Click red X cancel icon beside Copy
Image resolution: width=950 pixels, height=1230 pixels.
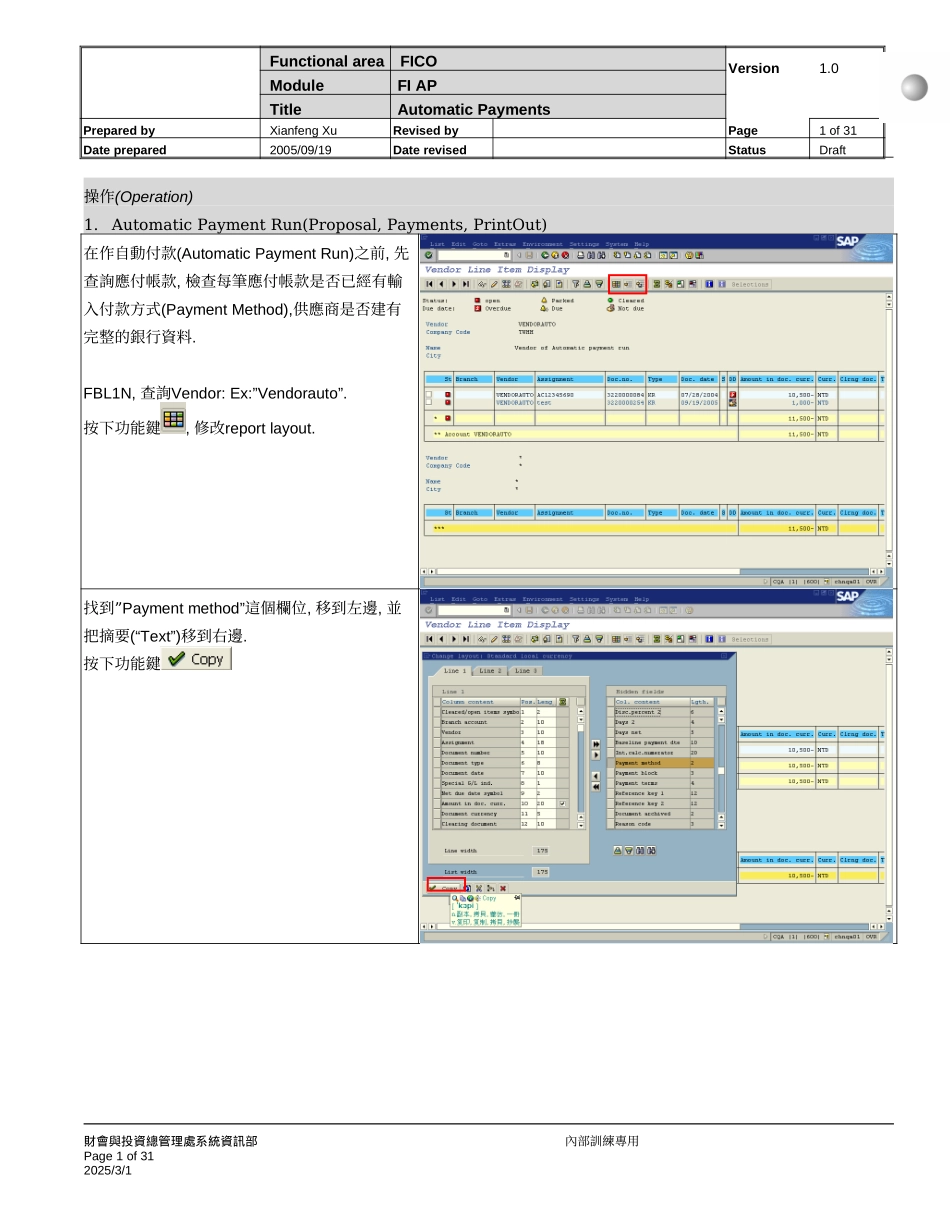click(503, 889)
